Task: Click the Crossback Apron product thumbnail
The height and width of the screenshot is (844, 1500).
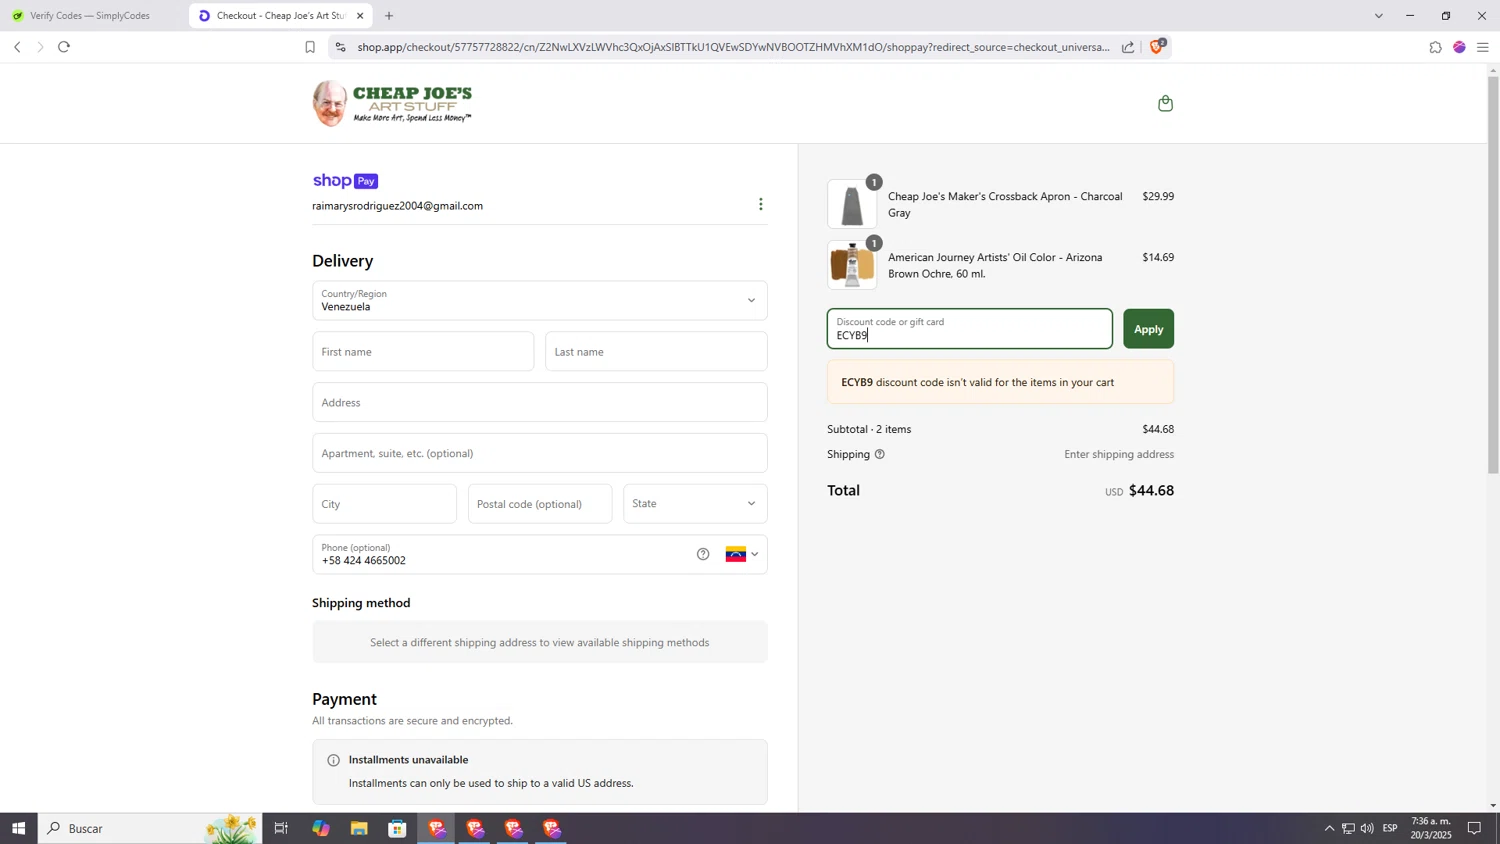Action: 852,204
